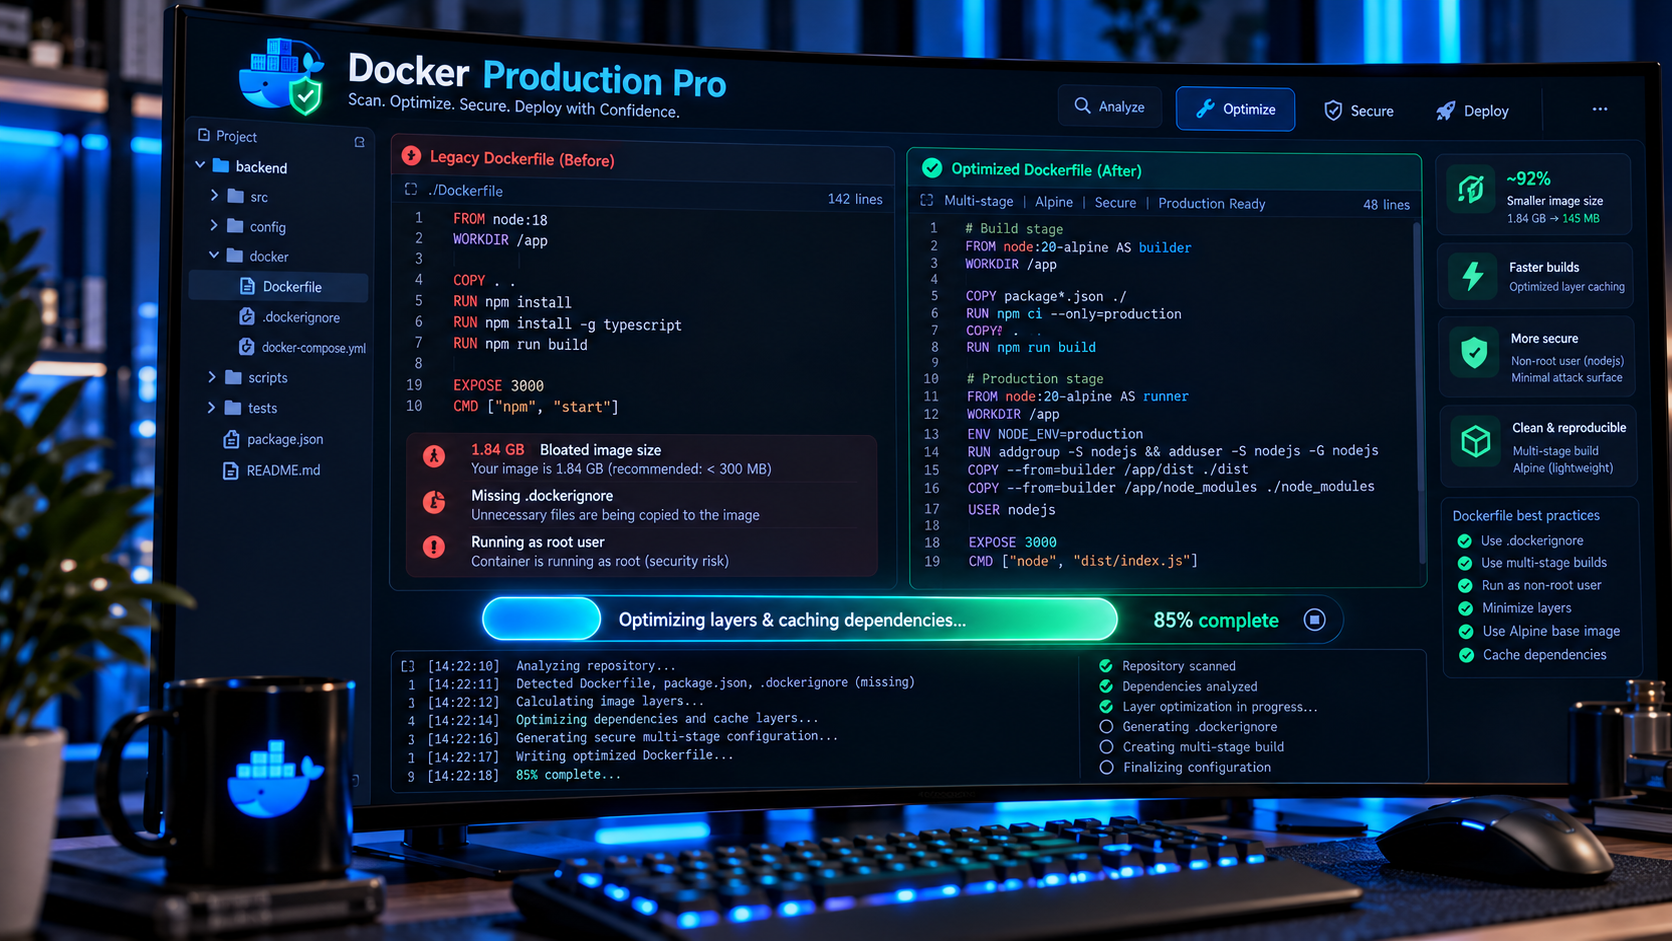This screenshot has height=941, width=1672.
Task: Select the Optimize tab
Action: pos(1235,109)
